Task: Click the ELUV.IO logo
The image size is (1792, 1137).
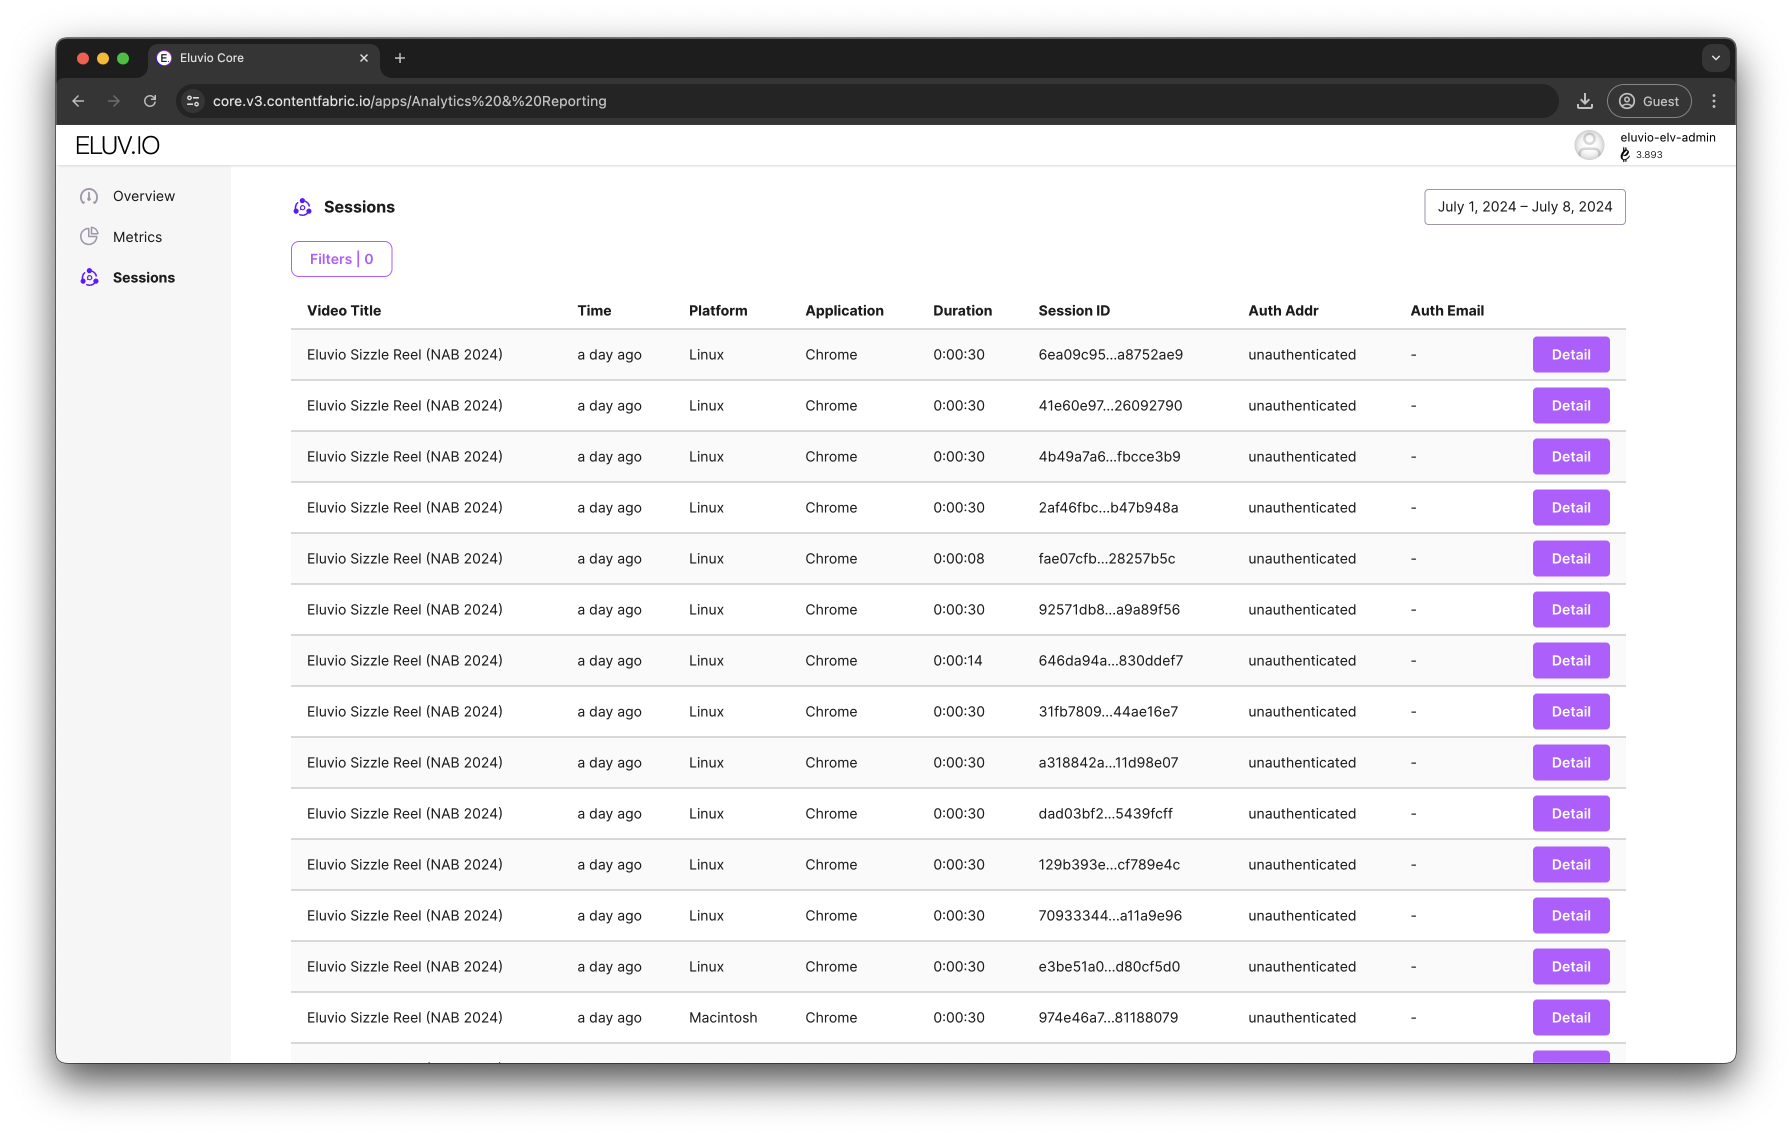Action: (x=117, y=146)
